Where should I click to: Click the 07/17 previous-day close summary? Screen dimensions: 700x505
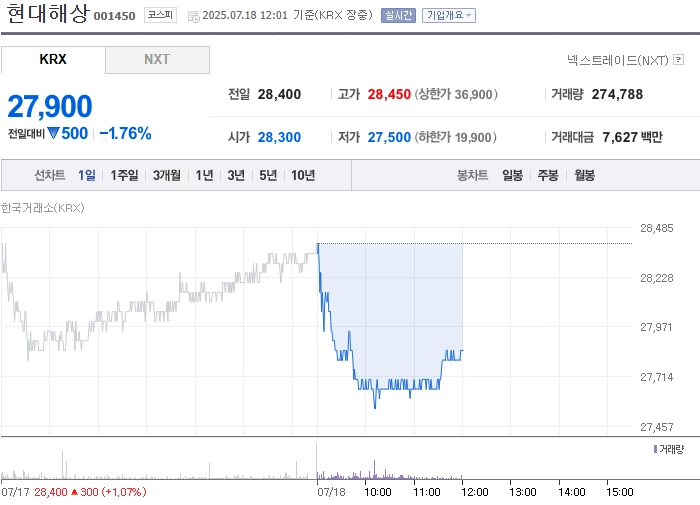74,492
